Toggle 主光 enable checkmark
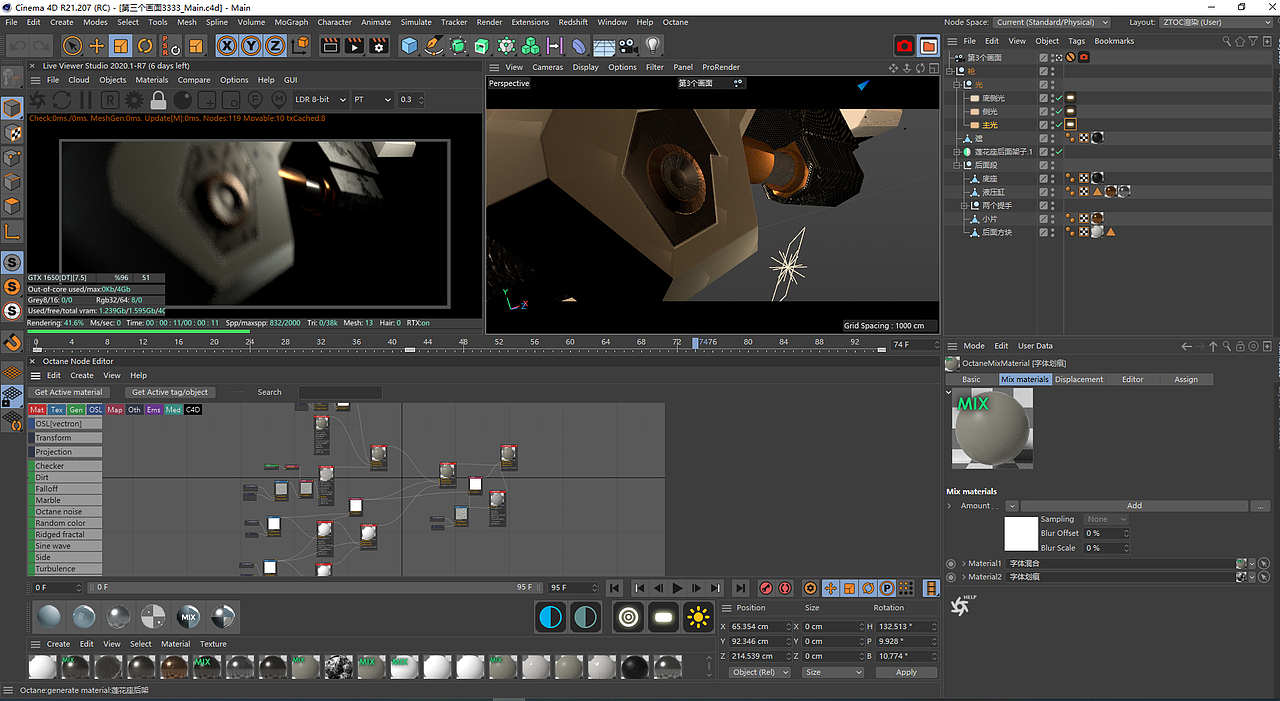The image size is (1280, 701). (1058, 125)
